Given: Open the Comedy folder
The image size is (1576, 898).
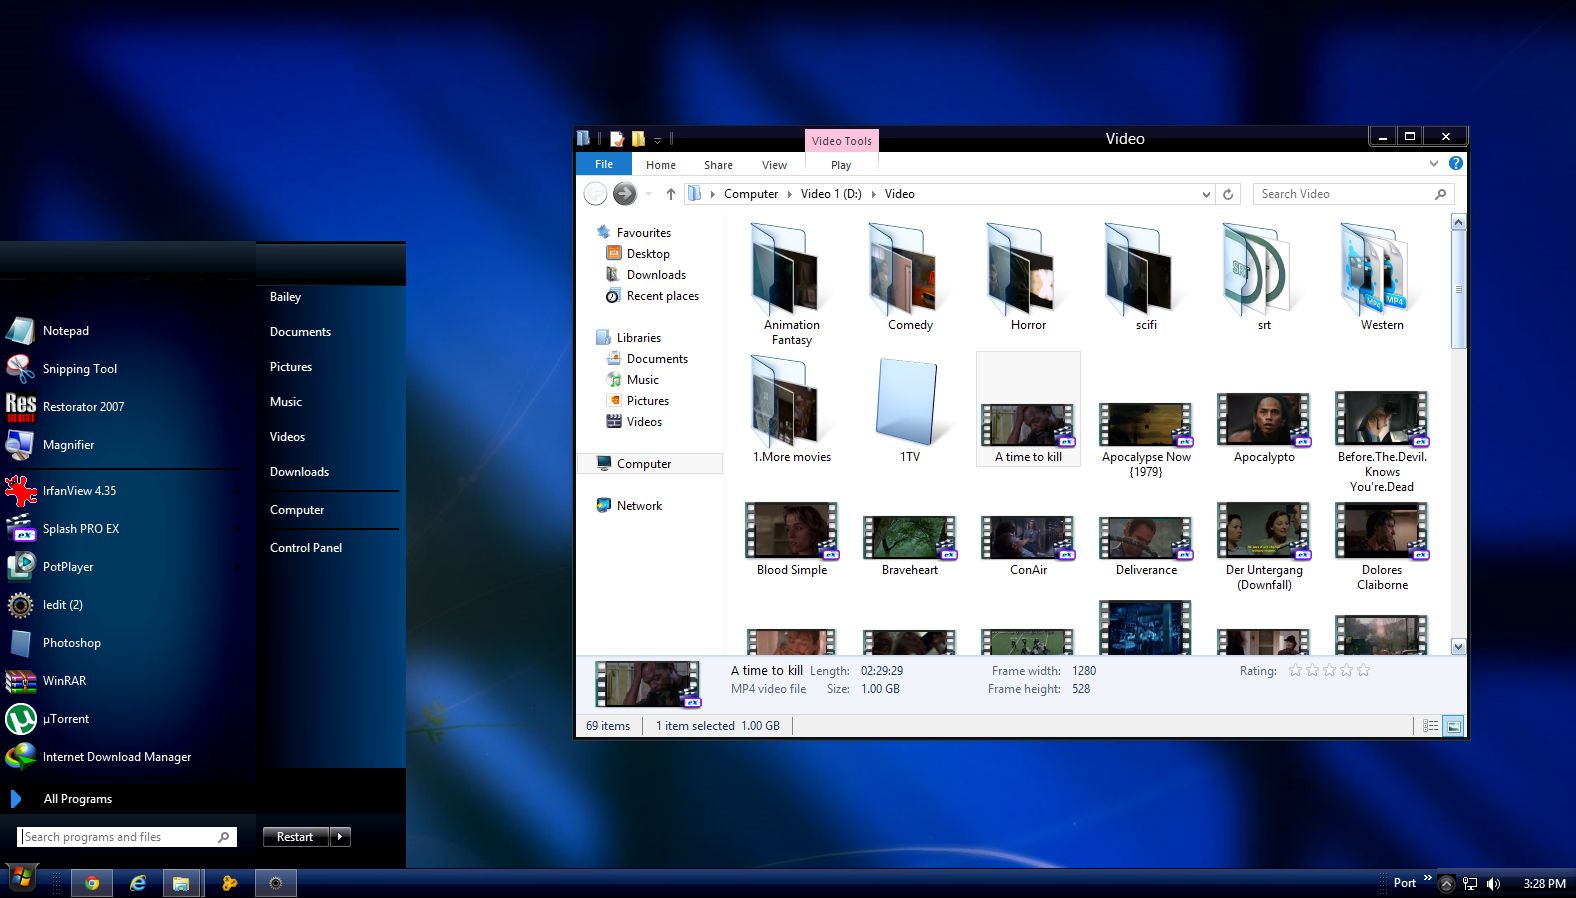Looking at the screenshot, I should click(x=910, y=278).
